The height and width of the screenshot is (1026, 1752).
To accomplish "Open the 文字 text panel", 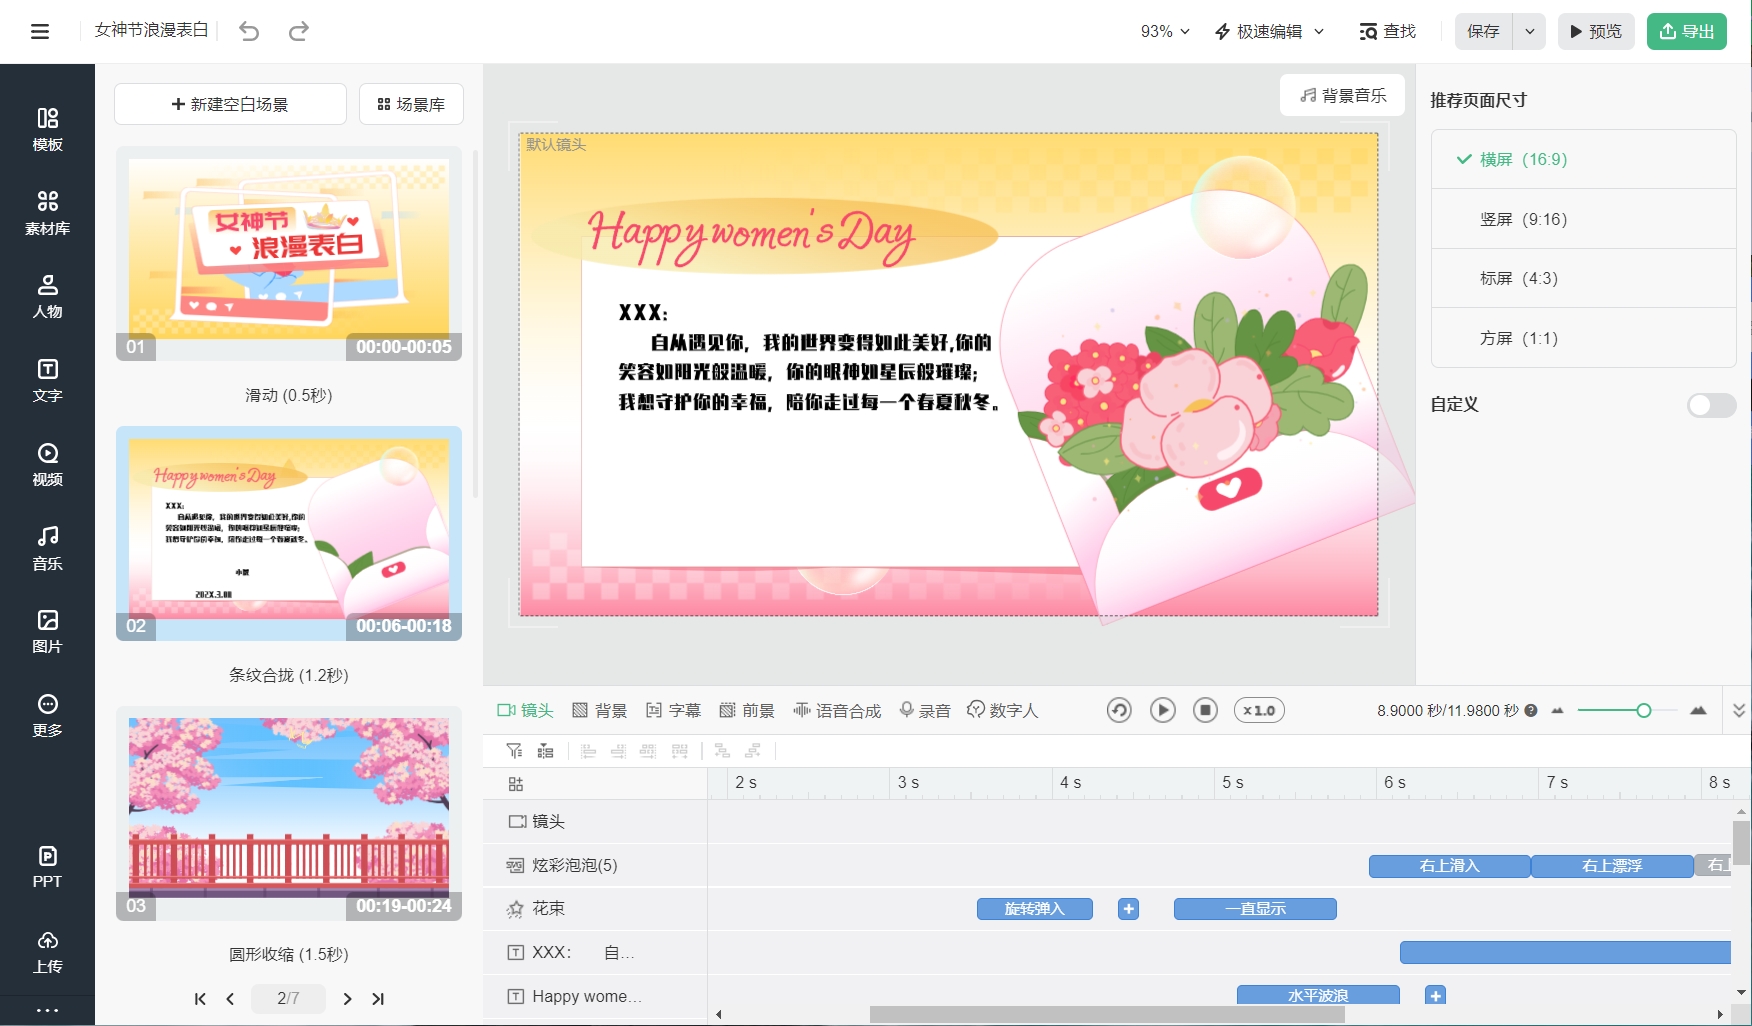I will click(x=47, y=380).
